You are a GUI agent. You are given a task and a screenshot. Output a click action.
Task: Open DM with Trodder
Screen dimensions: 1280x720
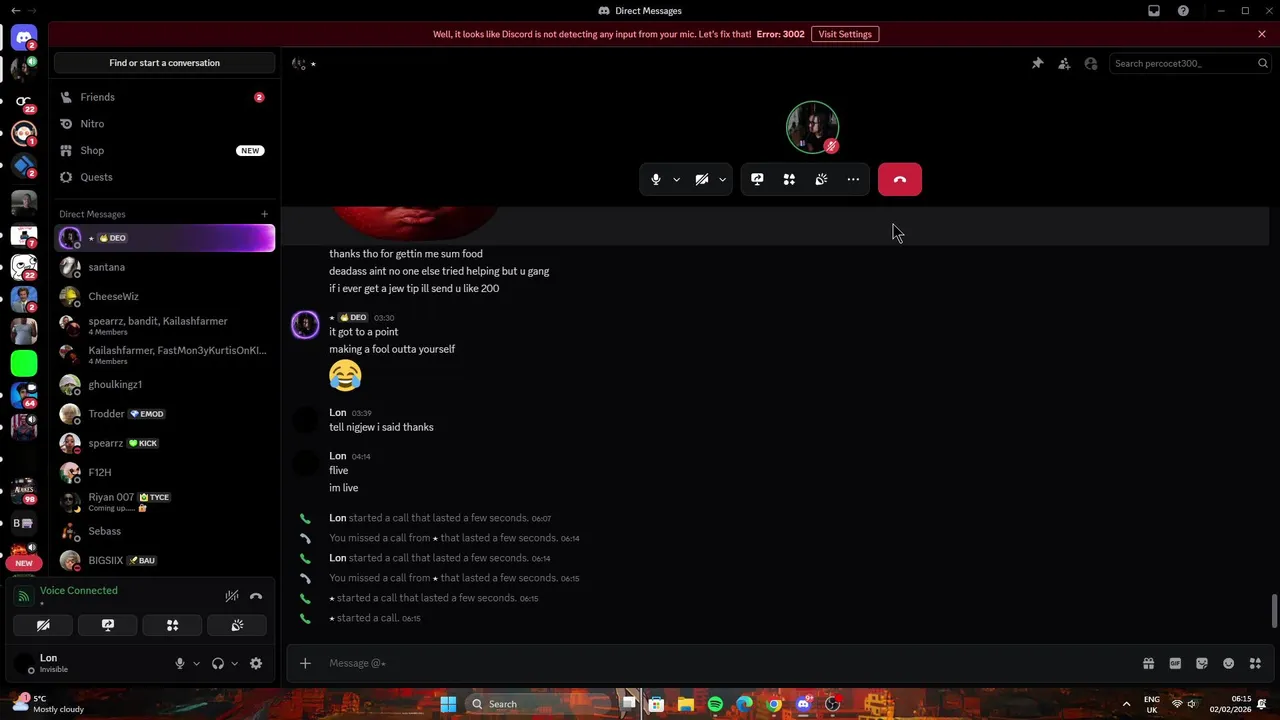(x=164, y=413)
